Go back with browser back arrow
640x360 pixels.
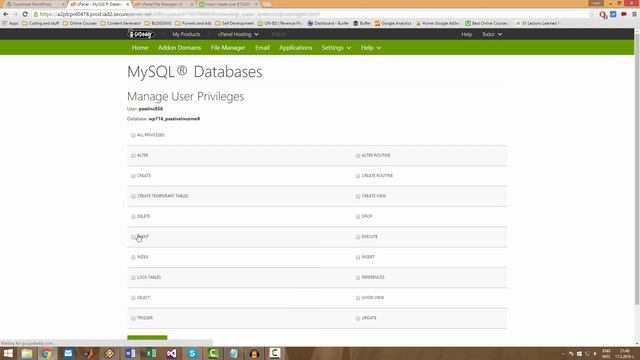[6, 14]
